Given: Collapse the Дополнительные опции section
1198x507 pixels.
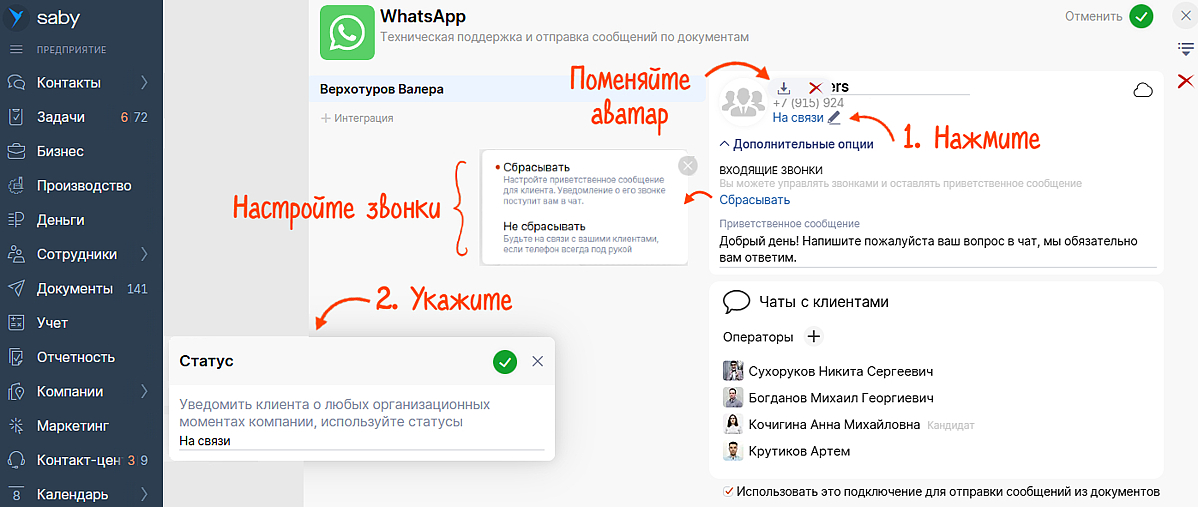Looking at the screenshot, I should pyautogui.click(x=796, y=144).
